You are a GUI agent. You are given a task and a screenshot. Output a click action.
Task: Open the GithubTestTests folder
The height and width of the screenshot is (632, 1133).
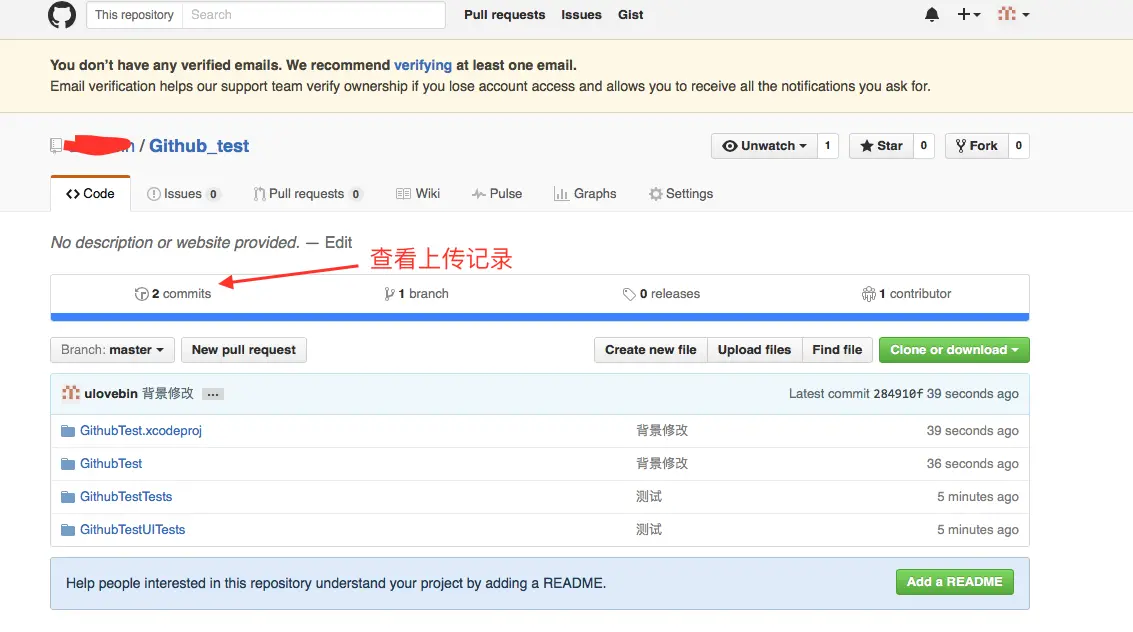tap(126, 497)
